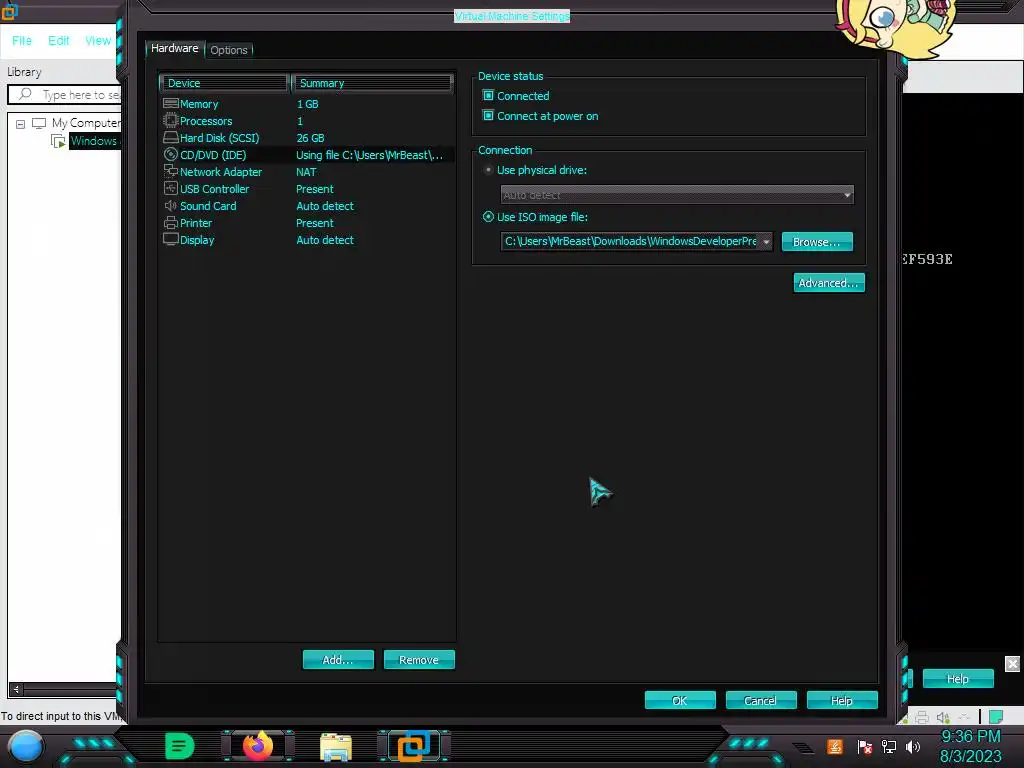Viewport: 1024px width, 768px height.
Task: Click the VM status bar printer icon
Action: tap(922, 717)
